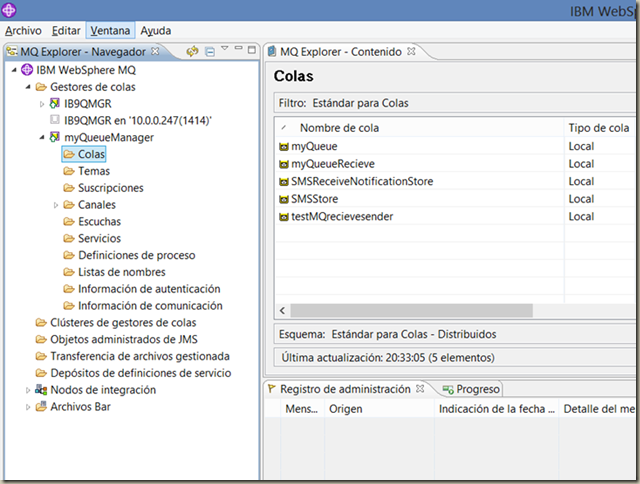The height and width of the screenshot is (484, 640).
Task: Click the Local type cell for SMSStore
Action: click(x=581, y=199)
